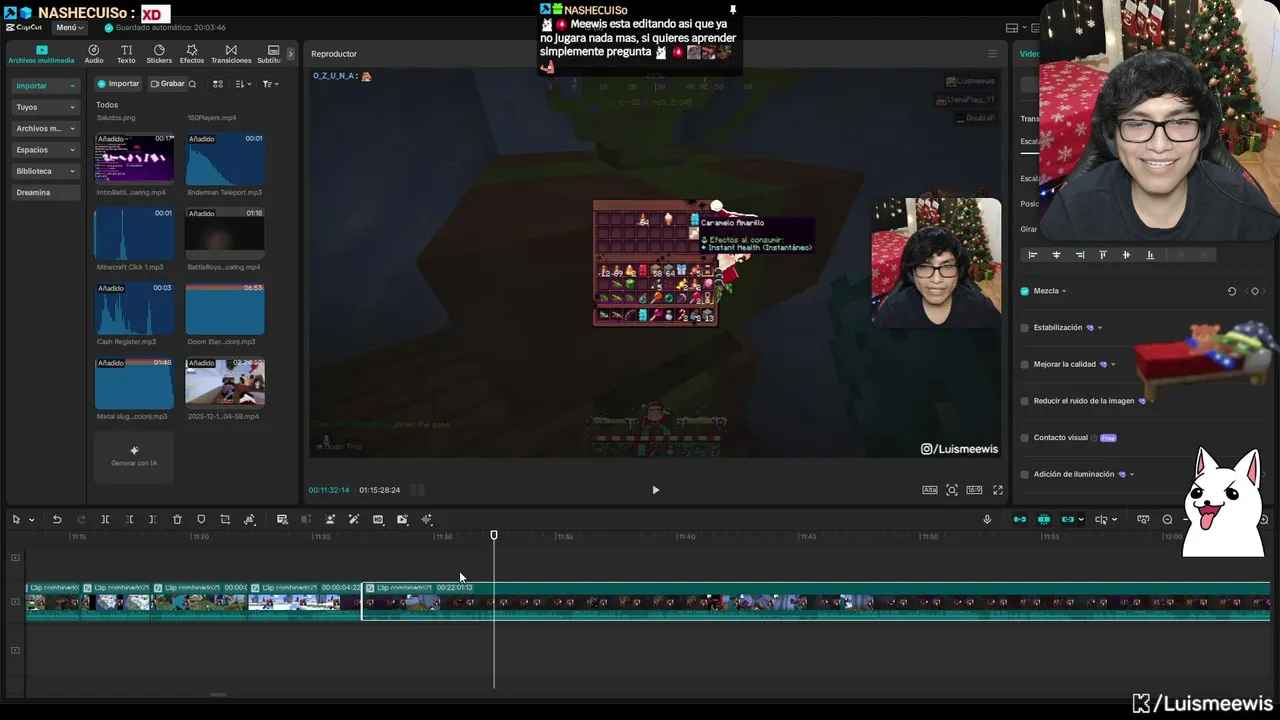Expand the Tuyos sidebar section
Screen dimensions: 1280x720
[x=45, y=107]
